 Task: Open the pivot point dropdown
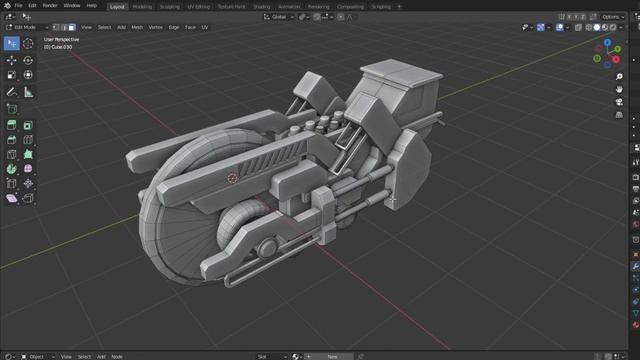click(x=304, y=17)
